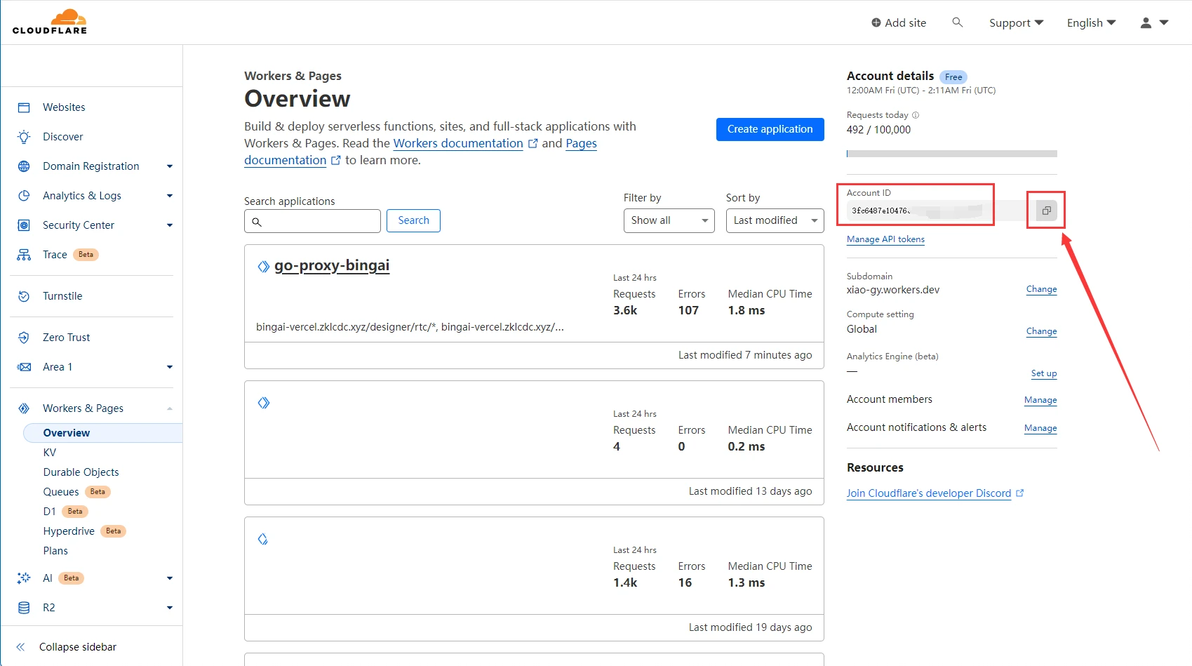This screenshot has width=1192, height=666.
Task: Click the Create application button
Action: tap(770, 129)
